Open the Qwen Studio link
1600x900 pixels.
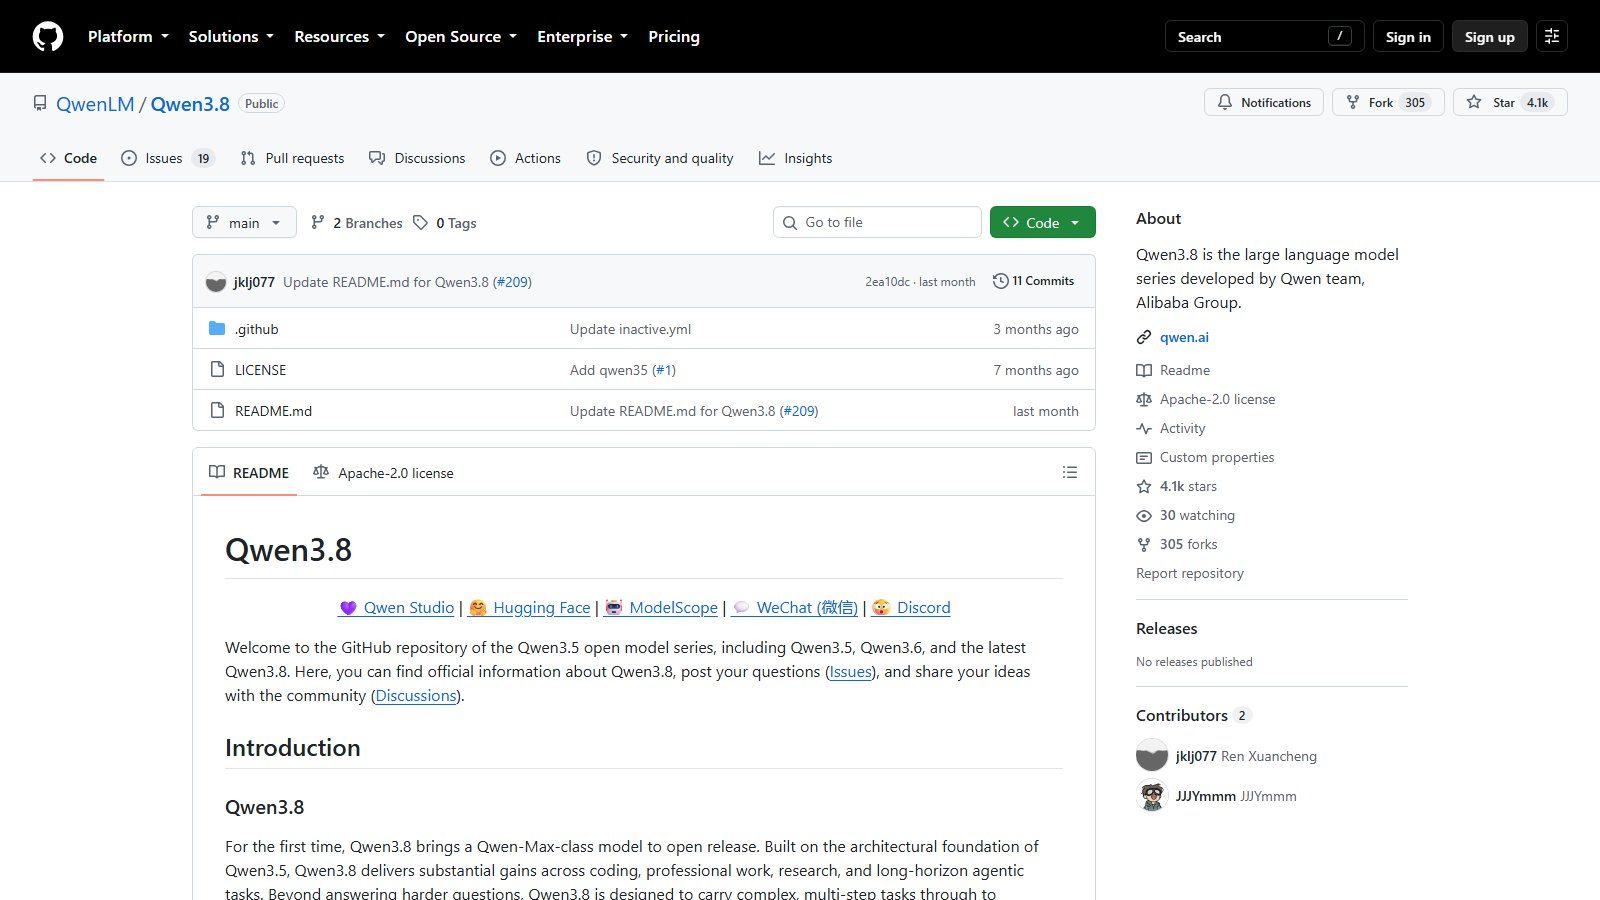(x=397, y=608)
